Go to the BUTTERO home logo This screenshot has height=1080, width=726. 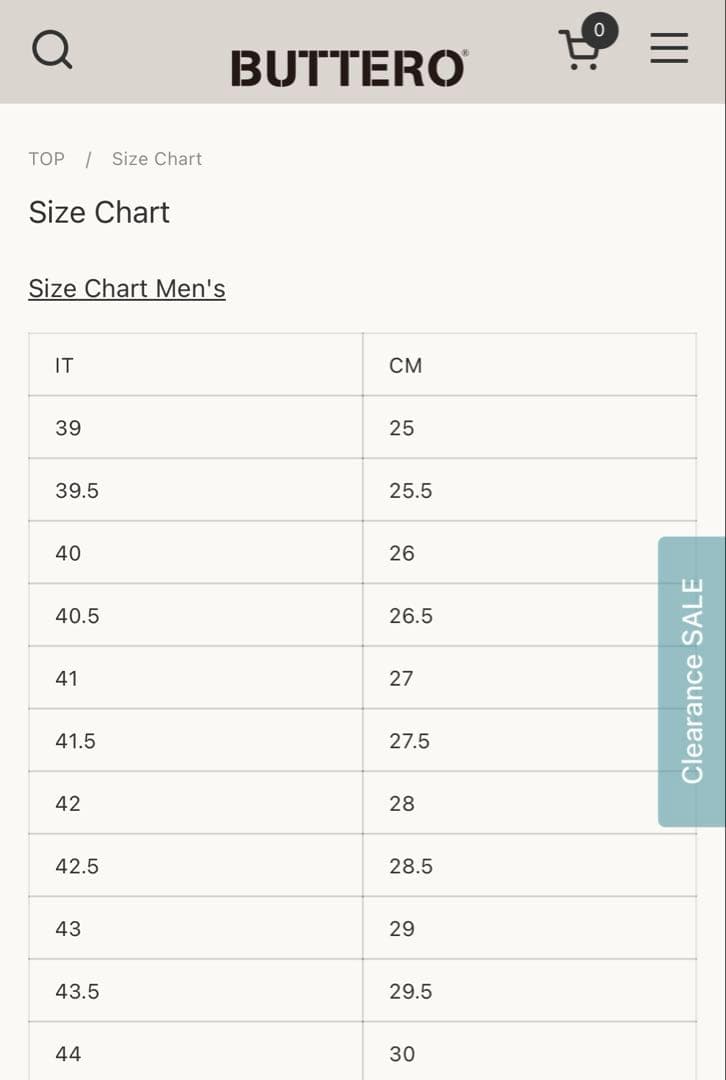[348, 68]
